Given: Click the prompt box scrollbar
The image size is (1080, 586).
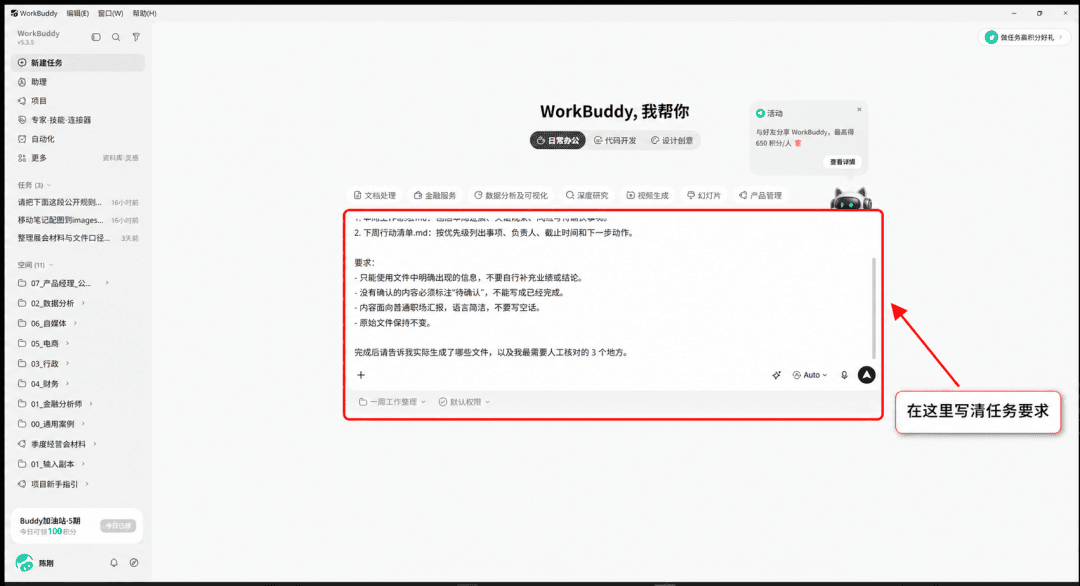Looking at the screenshot, I should point(873,308).
